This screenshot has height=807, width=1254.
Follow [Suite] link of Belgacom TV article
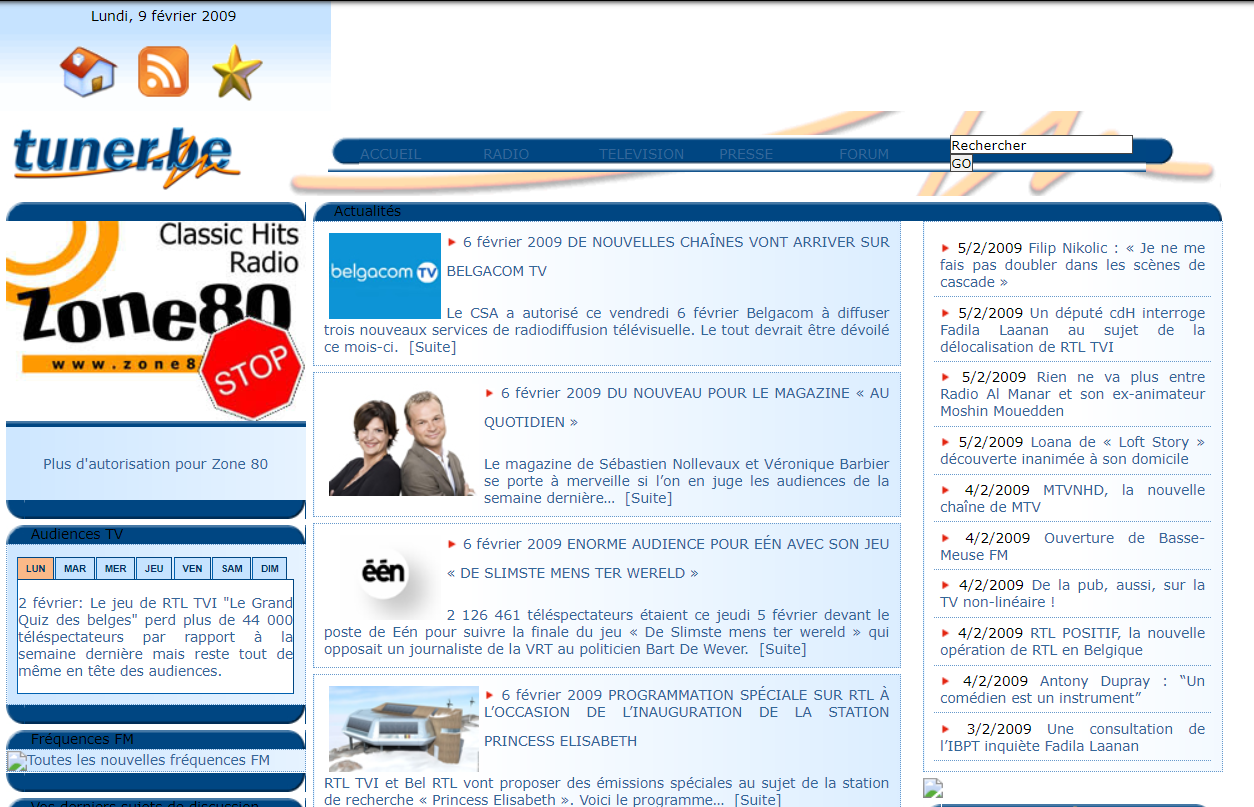[432, 347]
